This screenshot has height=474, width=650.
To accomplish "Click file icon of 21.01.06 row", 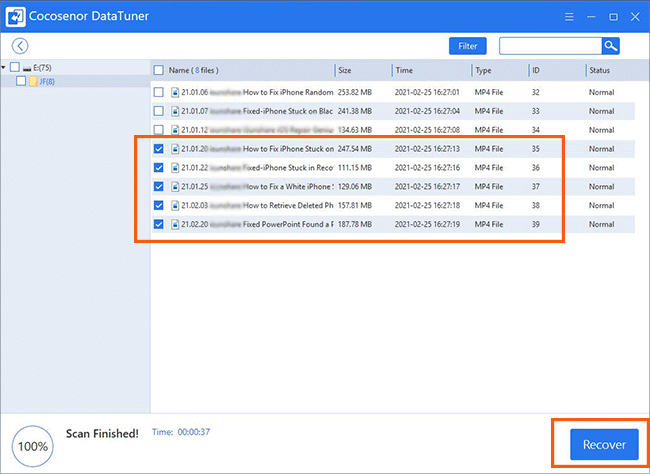I will [x=175, y=92].
